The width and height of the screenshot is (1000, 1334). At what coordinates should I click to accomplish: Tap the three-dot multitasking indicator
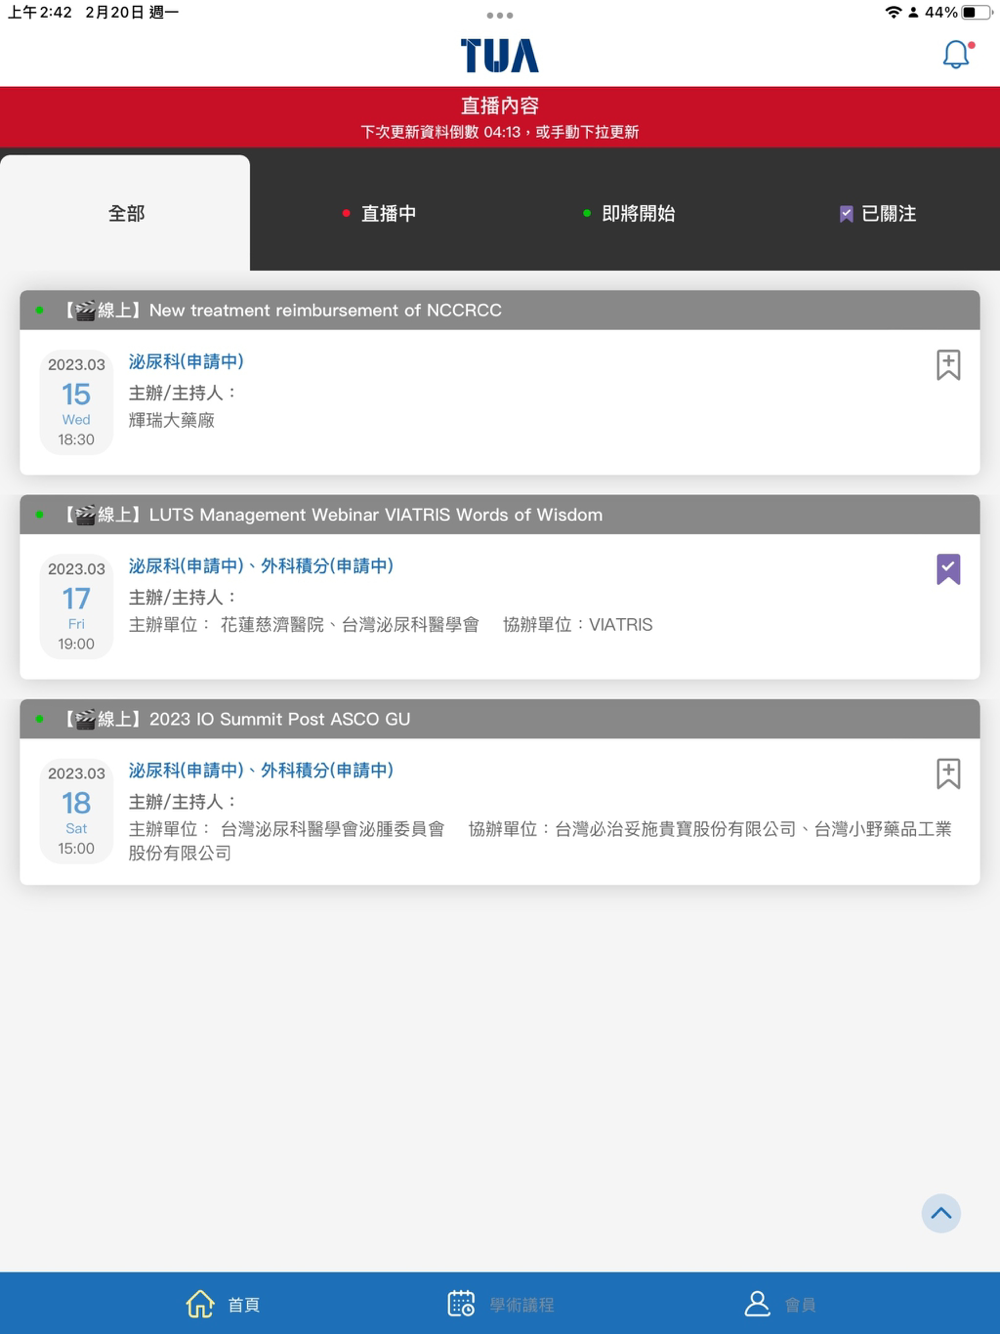500,15
